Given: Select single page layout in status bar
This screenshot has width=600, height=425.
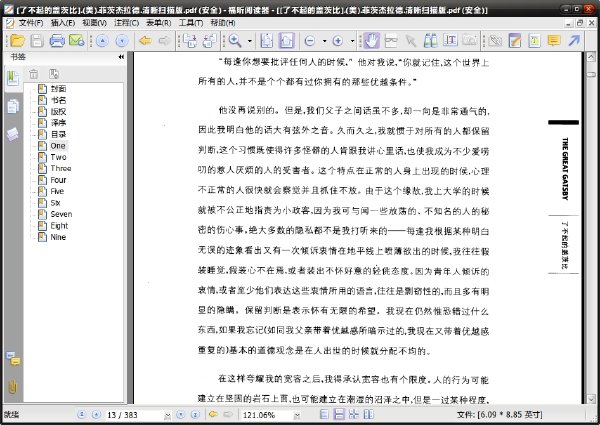Looking at the screenshot, I should [x=324, y=414].
